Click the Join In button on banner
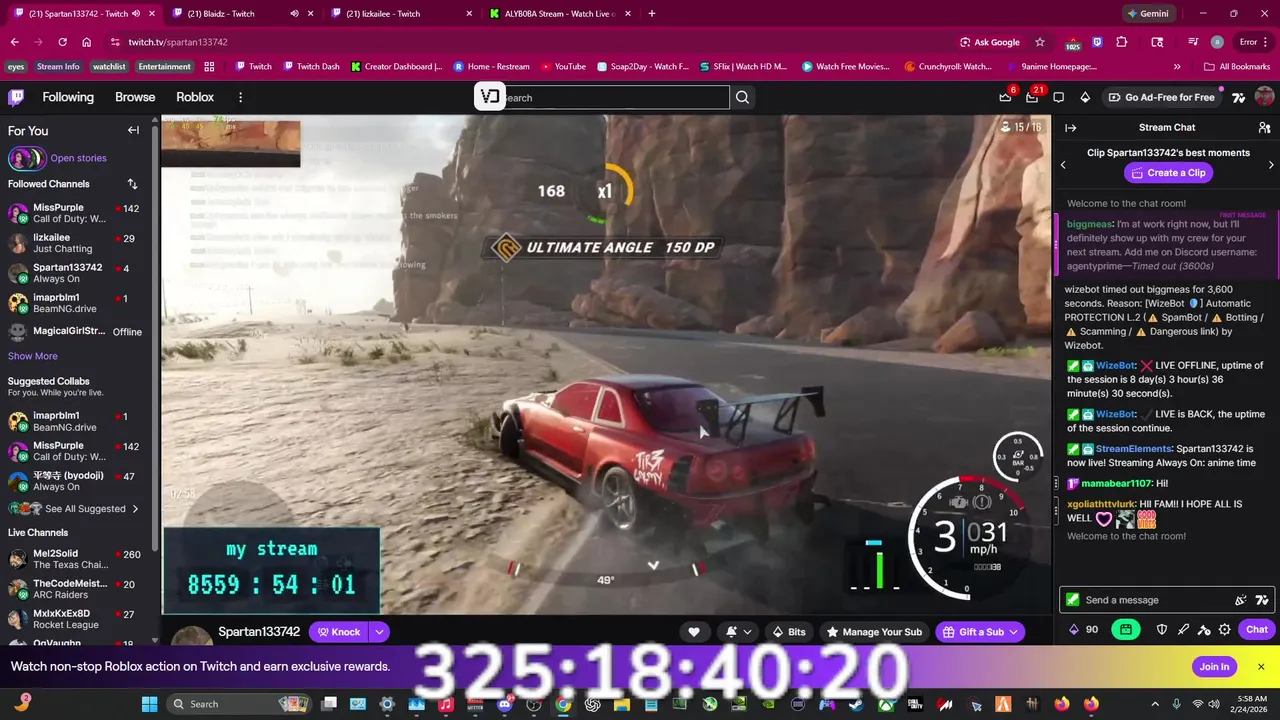The height and width of the screenshot is (720, 1280). click(1214, 667)
